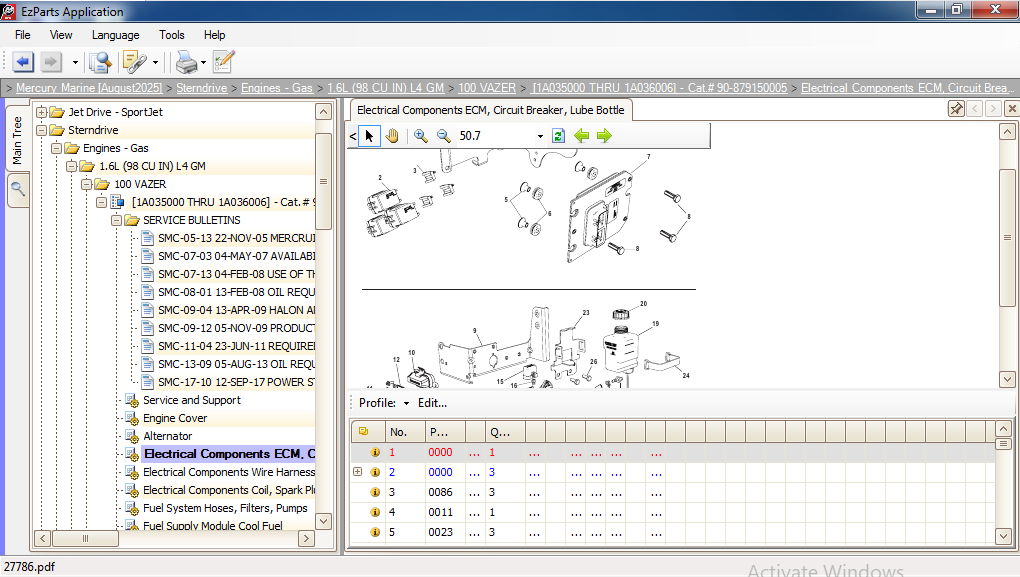The width and height of the screenshot is (1020, 577).
Task: Follow the Mercury Marine [August2025] breadcrumb link
Action: [x=89, y=88]
